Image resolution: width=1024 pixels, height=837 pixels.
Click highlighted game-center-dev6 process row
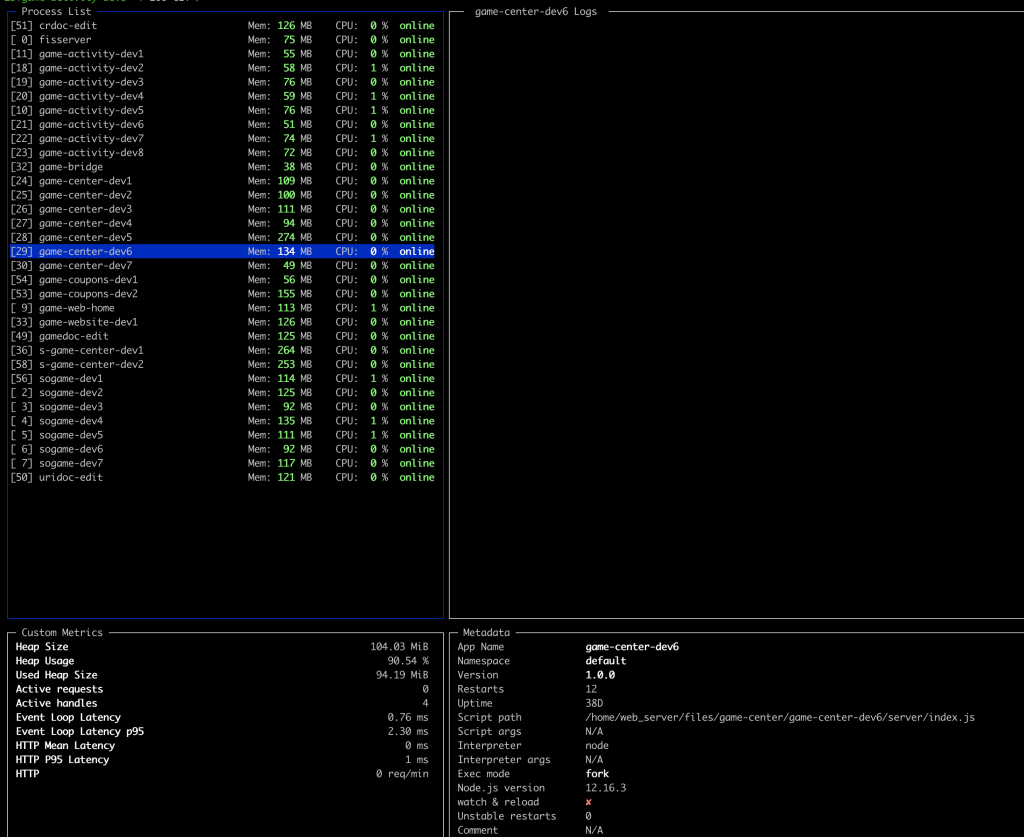[222, 251]
